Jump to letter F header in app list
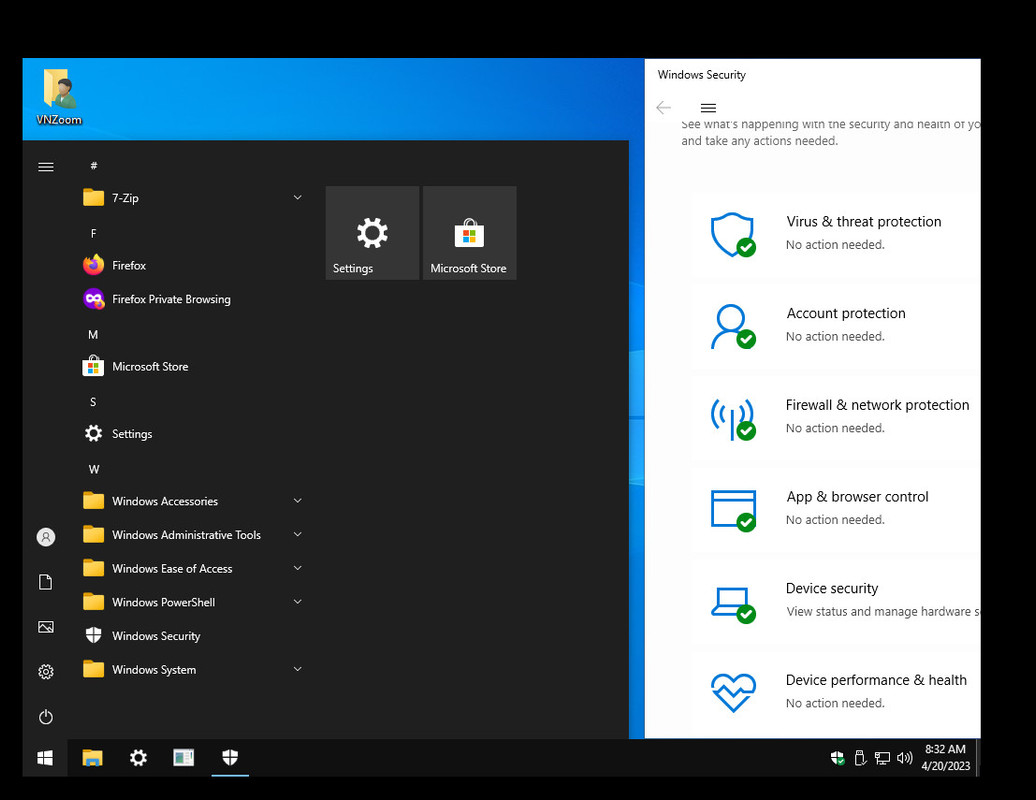 point(93,233)
